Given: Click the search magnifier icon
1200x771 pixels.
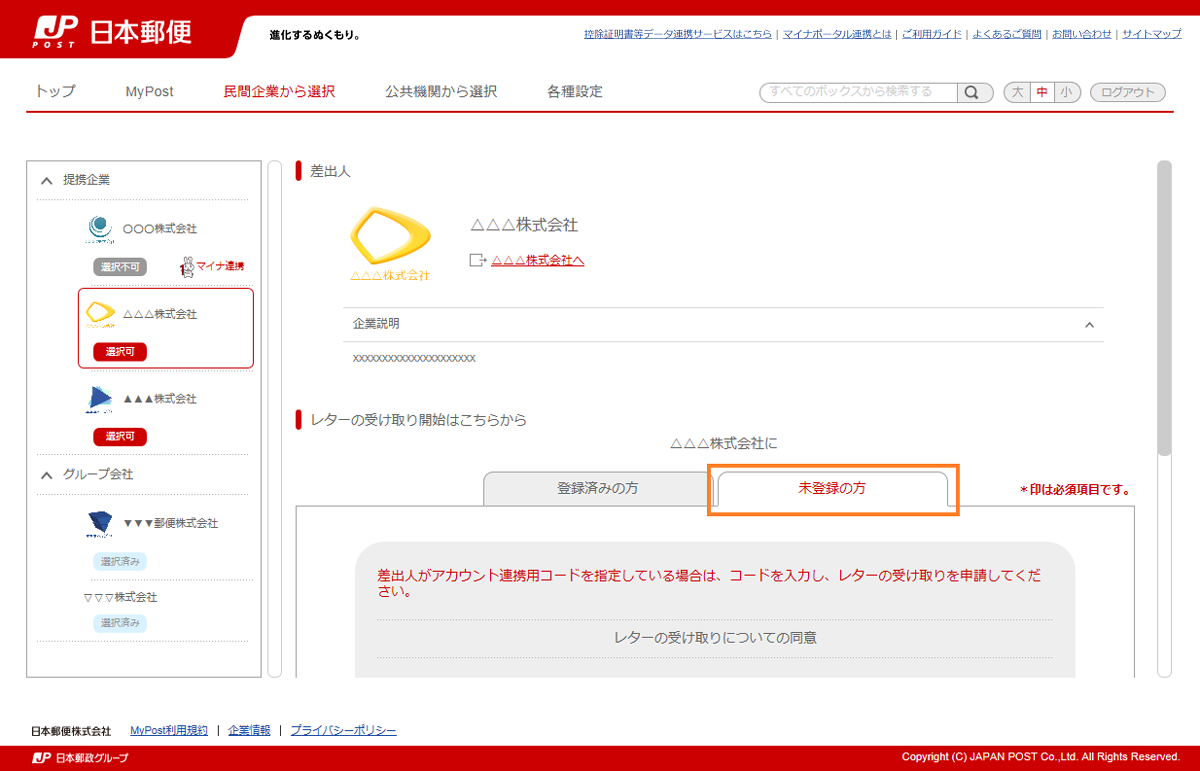Looking at the screenshot, I should (971, 92).
